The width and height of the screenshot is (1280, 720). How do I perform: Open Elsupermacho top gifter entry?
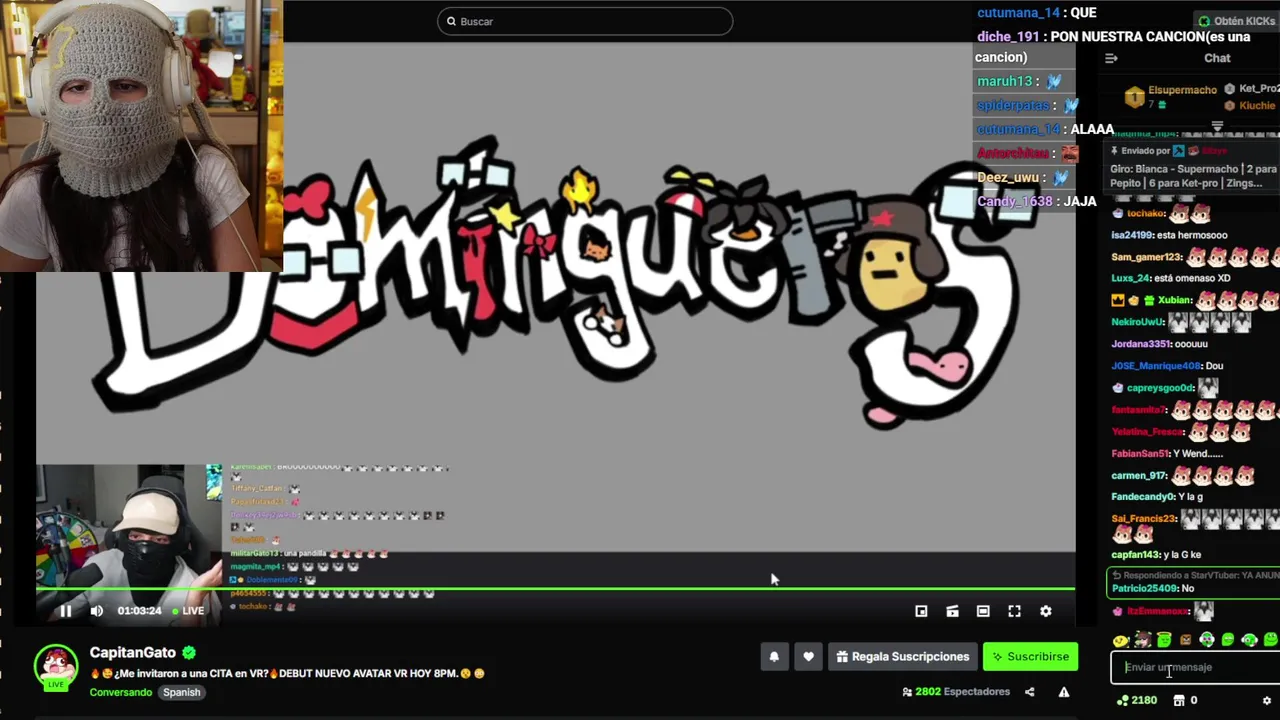[x=1170, y=96]
